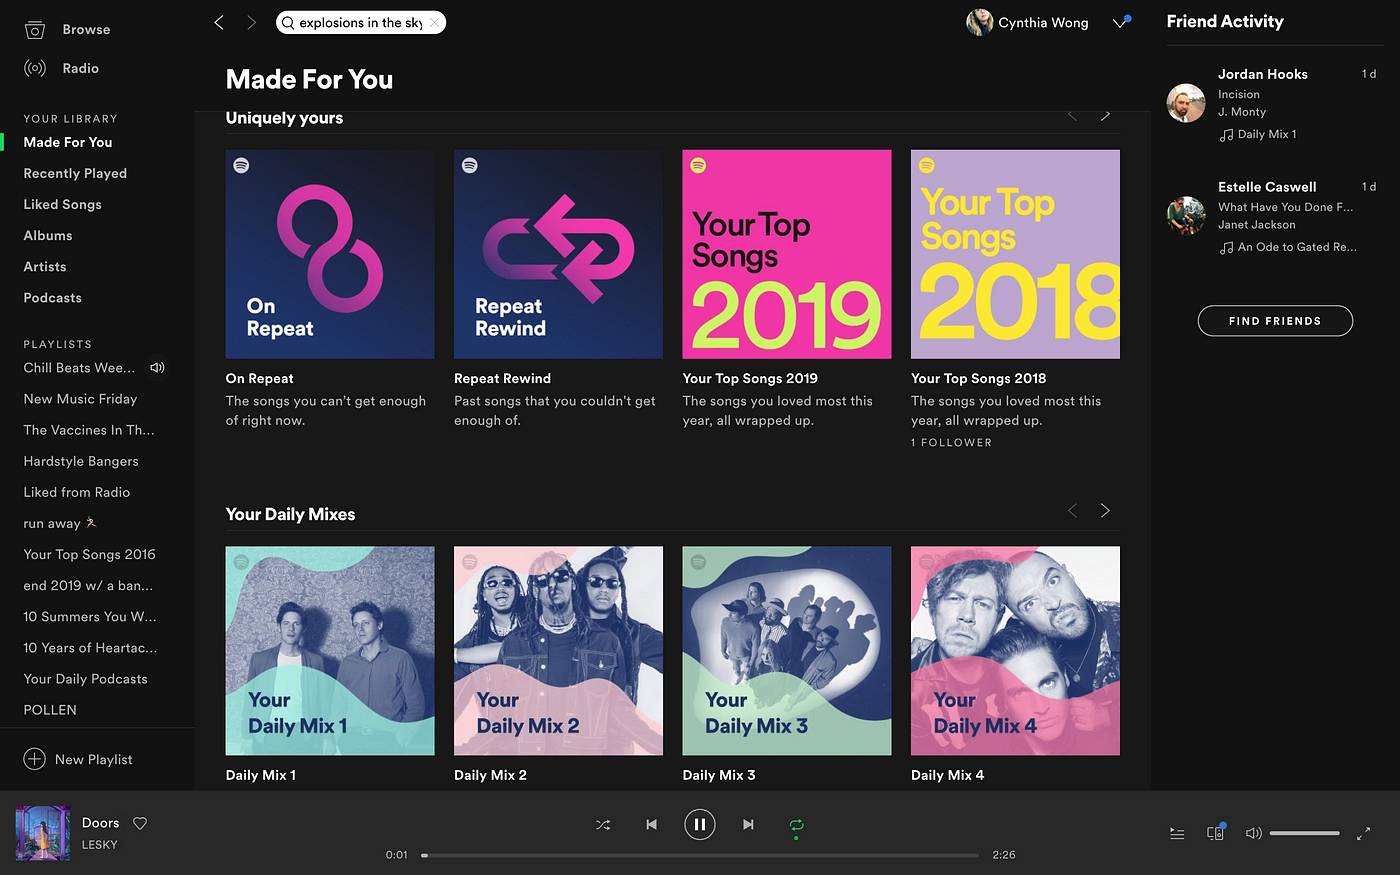Navigate back with the left arrow
The height and width of the screenshot is (875, 1400).
[219, 22]
